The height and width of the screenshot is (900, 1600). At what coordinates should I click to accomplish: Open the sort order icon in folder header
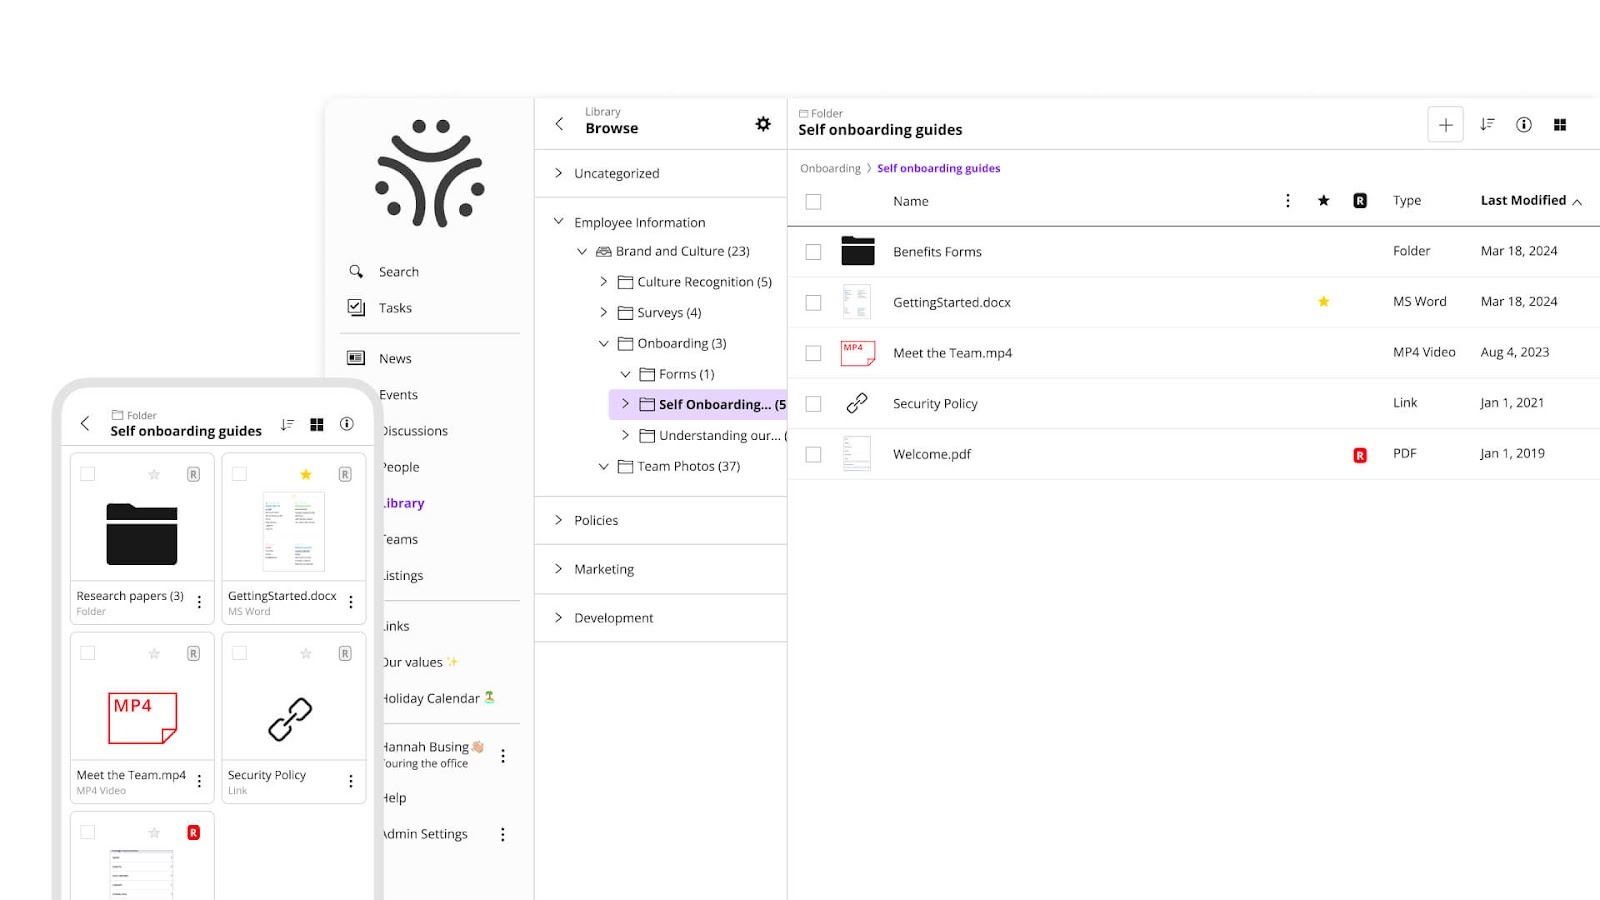[1487, 125]
